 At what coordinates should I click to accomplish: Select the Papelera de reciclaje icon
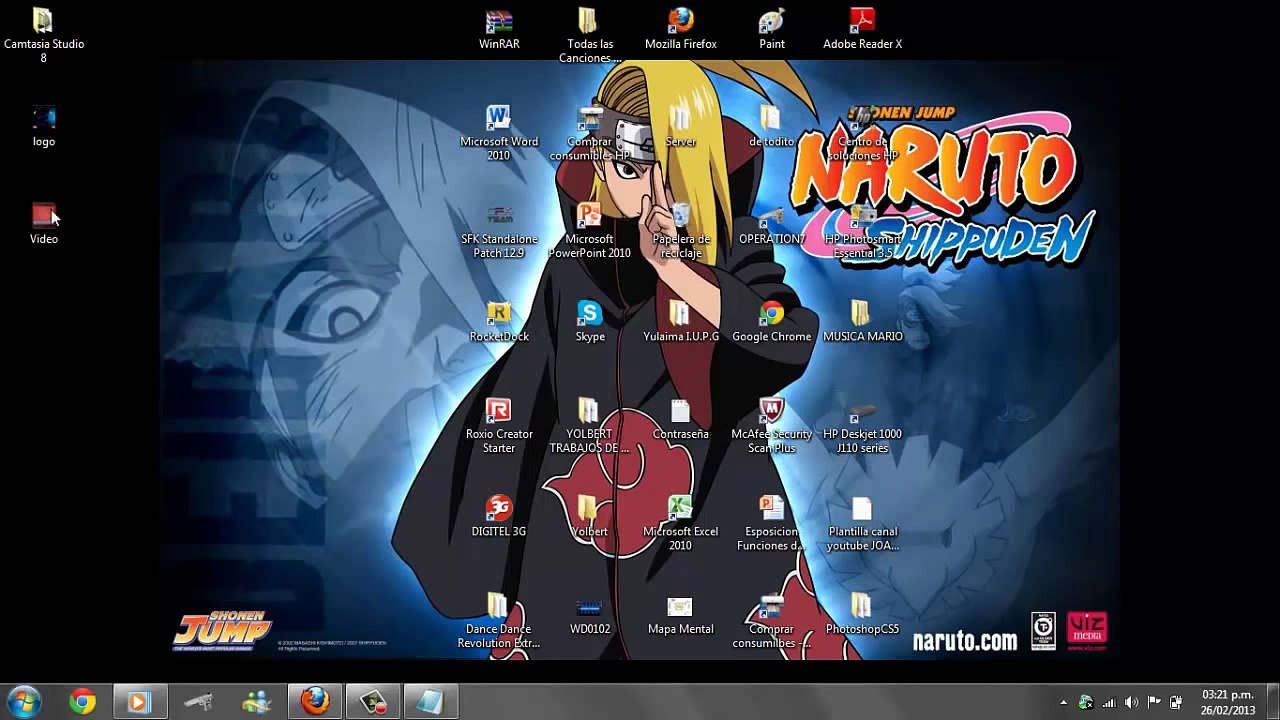[x=681, y=231]
